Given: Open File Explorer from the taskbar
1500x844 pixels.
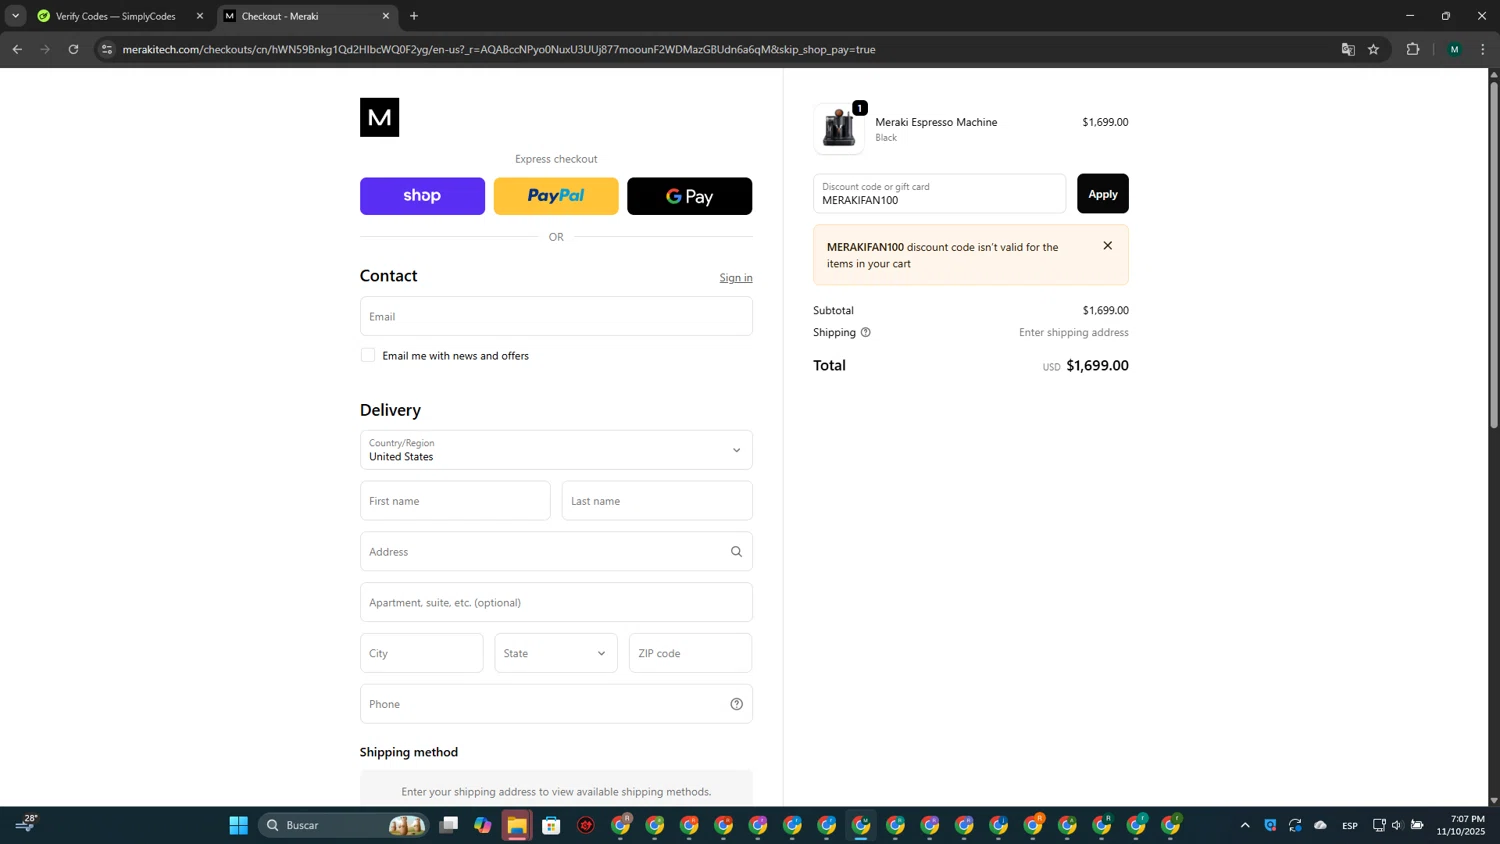Looking at the screenshot, I should [x=517, y=825].
